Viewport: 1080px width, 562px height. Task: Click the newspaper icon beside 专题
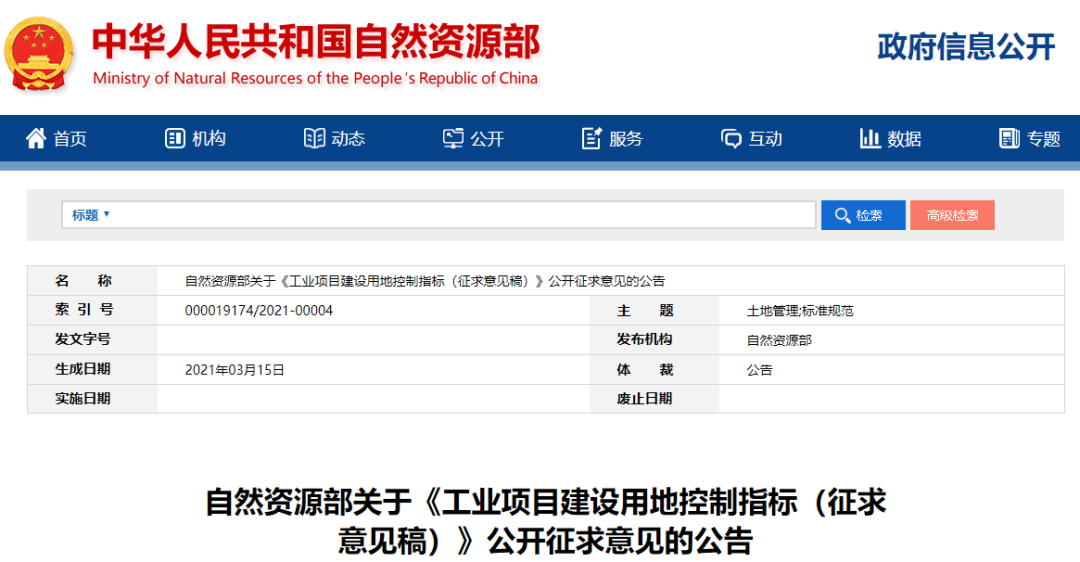coord(1009,138)
